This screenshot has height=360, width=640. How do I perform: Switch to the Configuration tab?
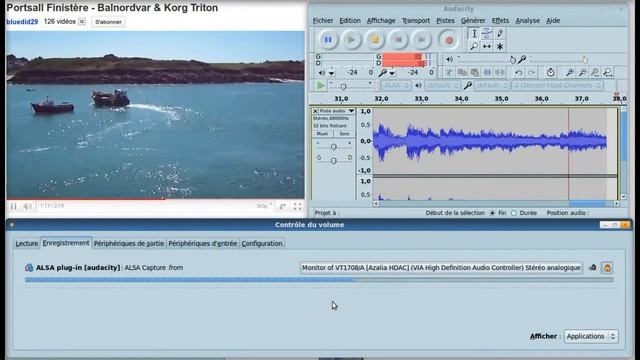click(262, 243)
